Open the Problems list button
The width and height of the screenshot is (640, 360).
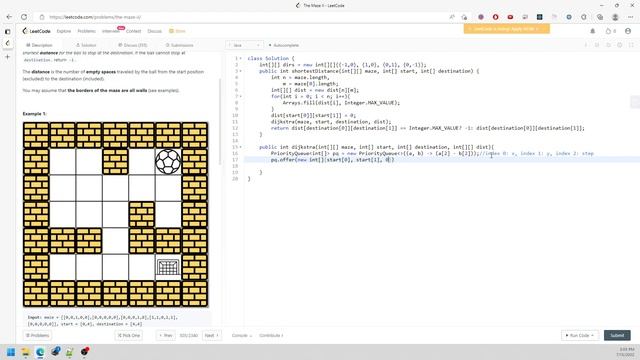(38, 336)
